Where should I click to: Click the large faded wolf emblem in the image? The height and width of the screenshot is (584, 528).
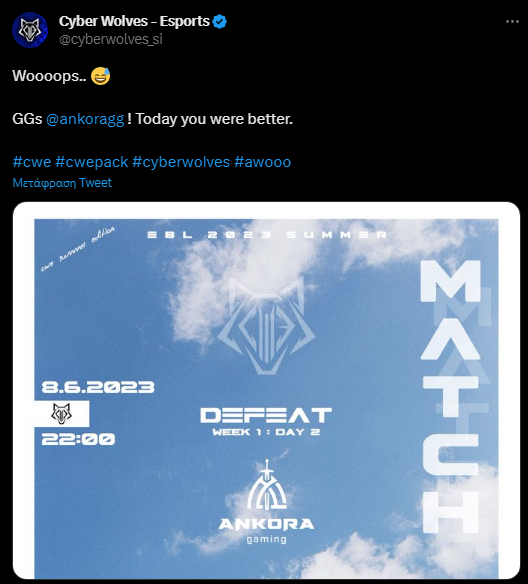[x=267, y=325]
